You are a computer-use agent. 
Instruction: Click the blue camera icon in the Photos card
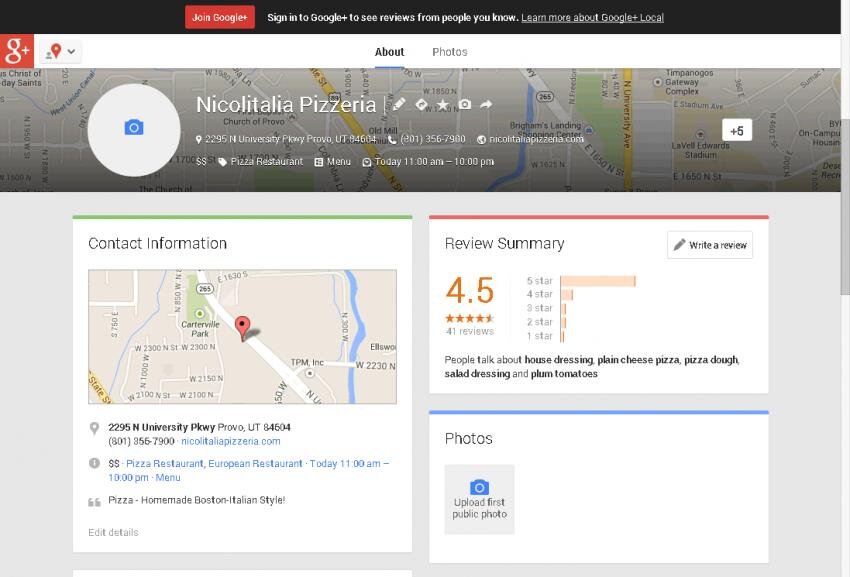click(x=479, y=486)
